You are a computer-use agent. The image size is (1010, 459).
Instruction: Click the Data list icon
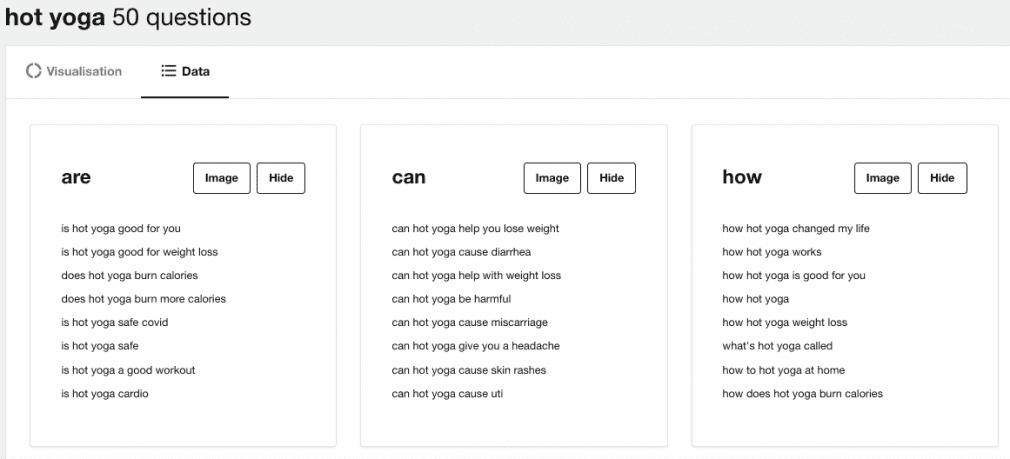pyautogui.click(x=169, y=71)
